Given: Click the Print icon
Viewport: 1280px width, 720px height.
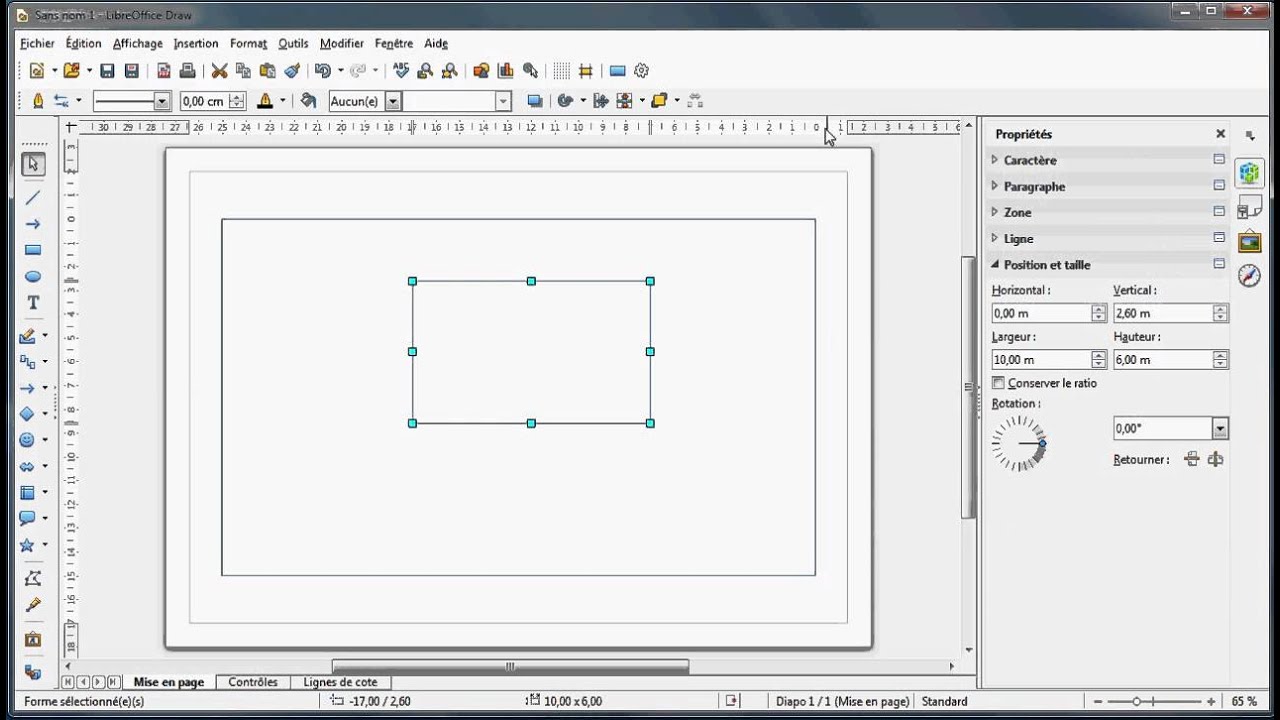Looking at the screenshot, I should 187,71.
